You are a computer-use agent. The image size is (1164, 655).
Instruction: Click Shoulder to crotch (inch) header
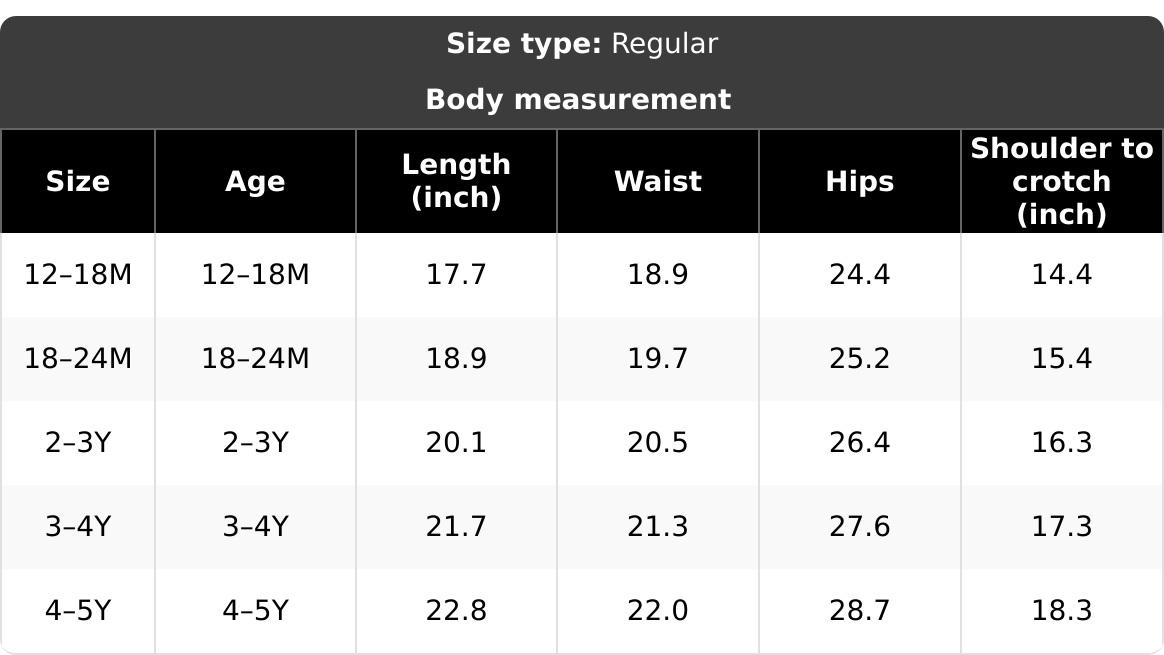click(1062, 181)
